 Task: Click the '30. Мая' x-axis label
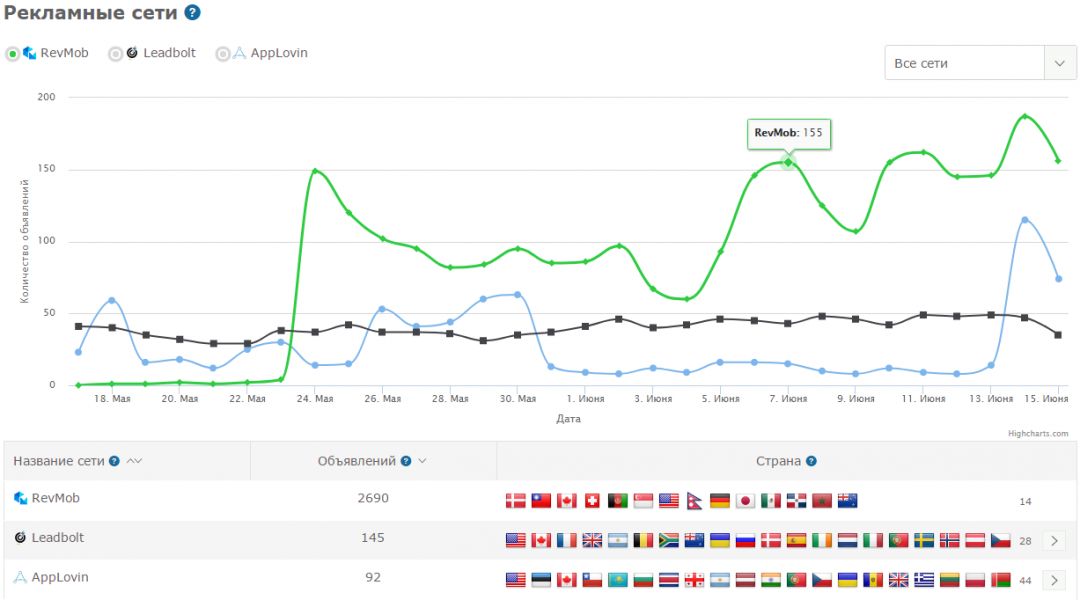tap(517, 399)
